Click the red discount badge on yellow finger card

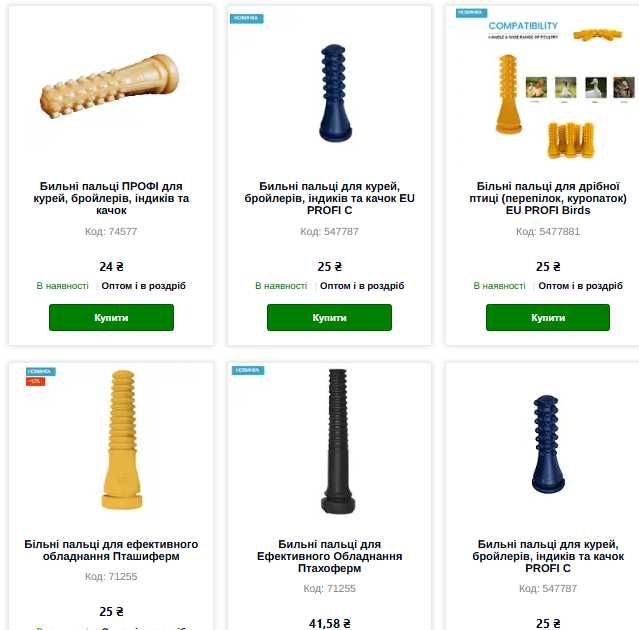[x=35, y=381]
